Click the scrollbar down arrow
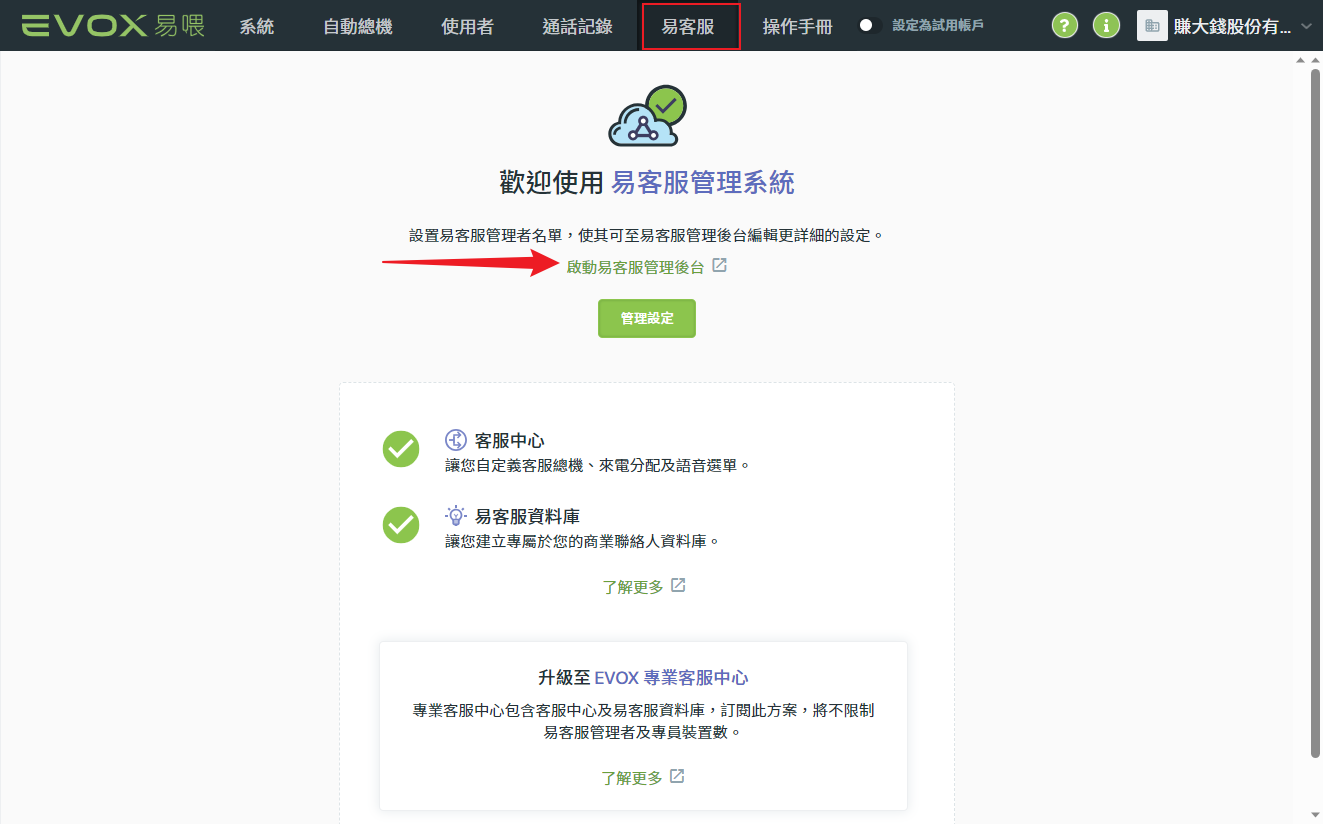Image resolution: width=1323 pixels, height=824 pixels. [x=1316, y=816]
